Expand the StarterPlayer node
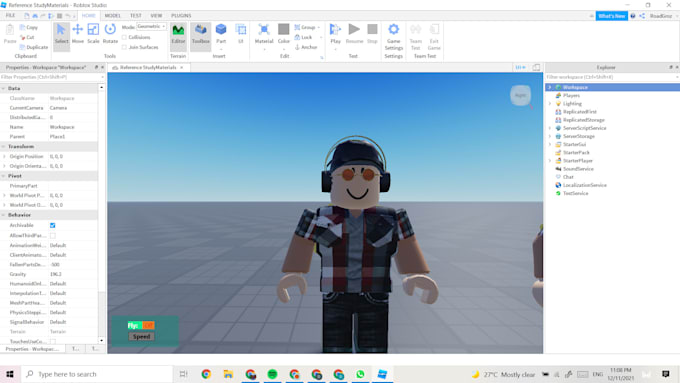Screen dimensions: 680x383 (550, 160)
